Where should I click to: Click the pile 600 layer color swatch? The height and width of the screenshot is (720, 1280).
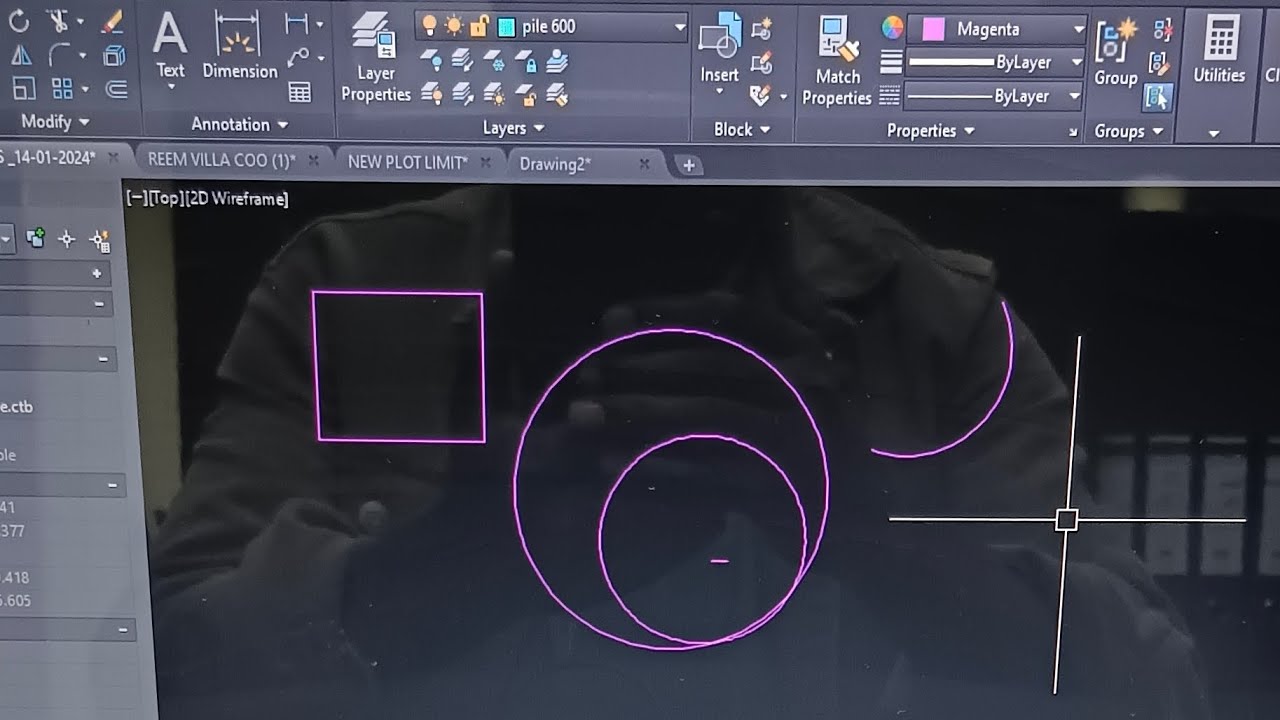point(507,27)
